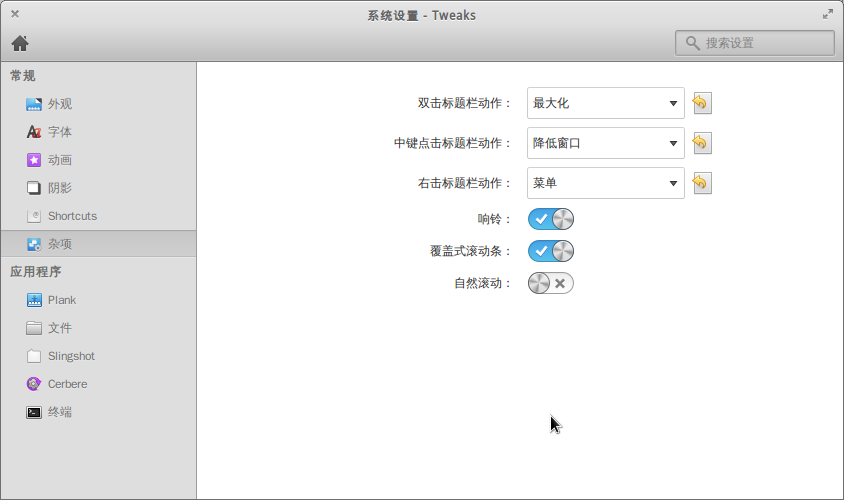The width and height of the screenshot is (844, 500).
Task: Revert 中键点击标题栏动作 setting to default
Action: pyautogui.click(x=701, y=143)
